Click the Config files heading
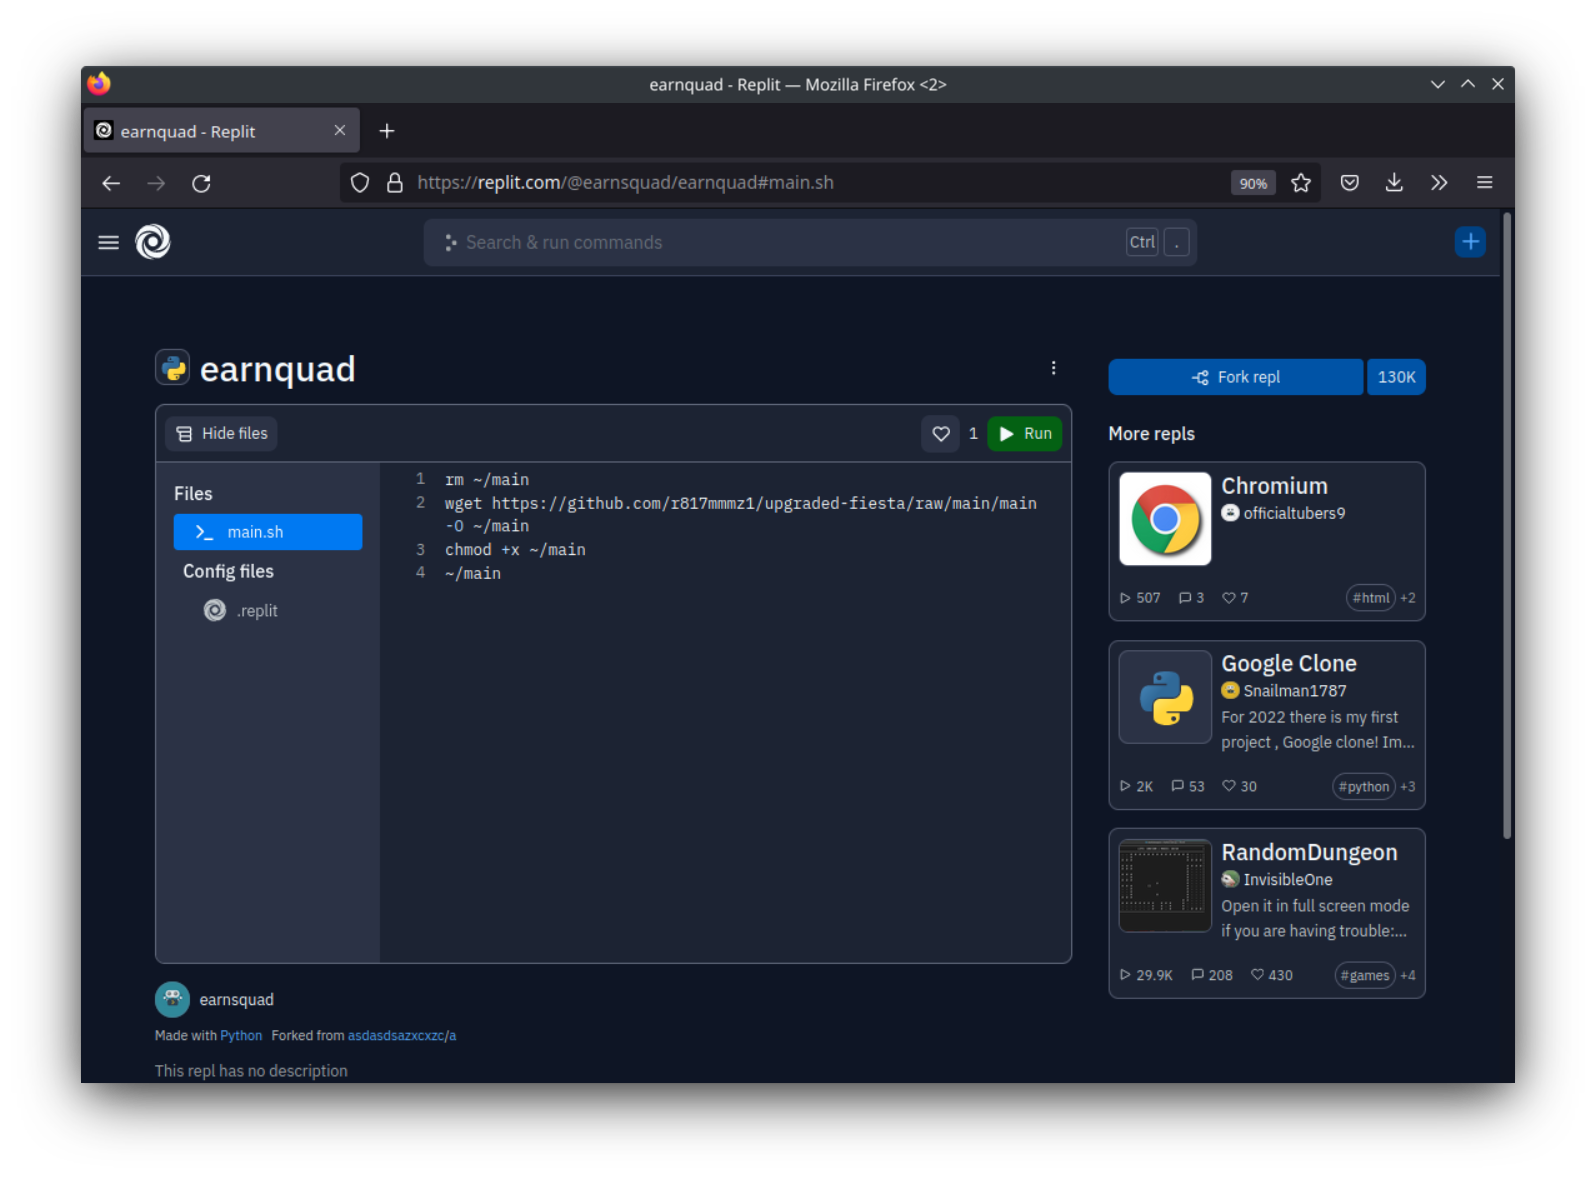 pos(228,571)
